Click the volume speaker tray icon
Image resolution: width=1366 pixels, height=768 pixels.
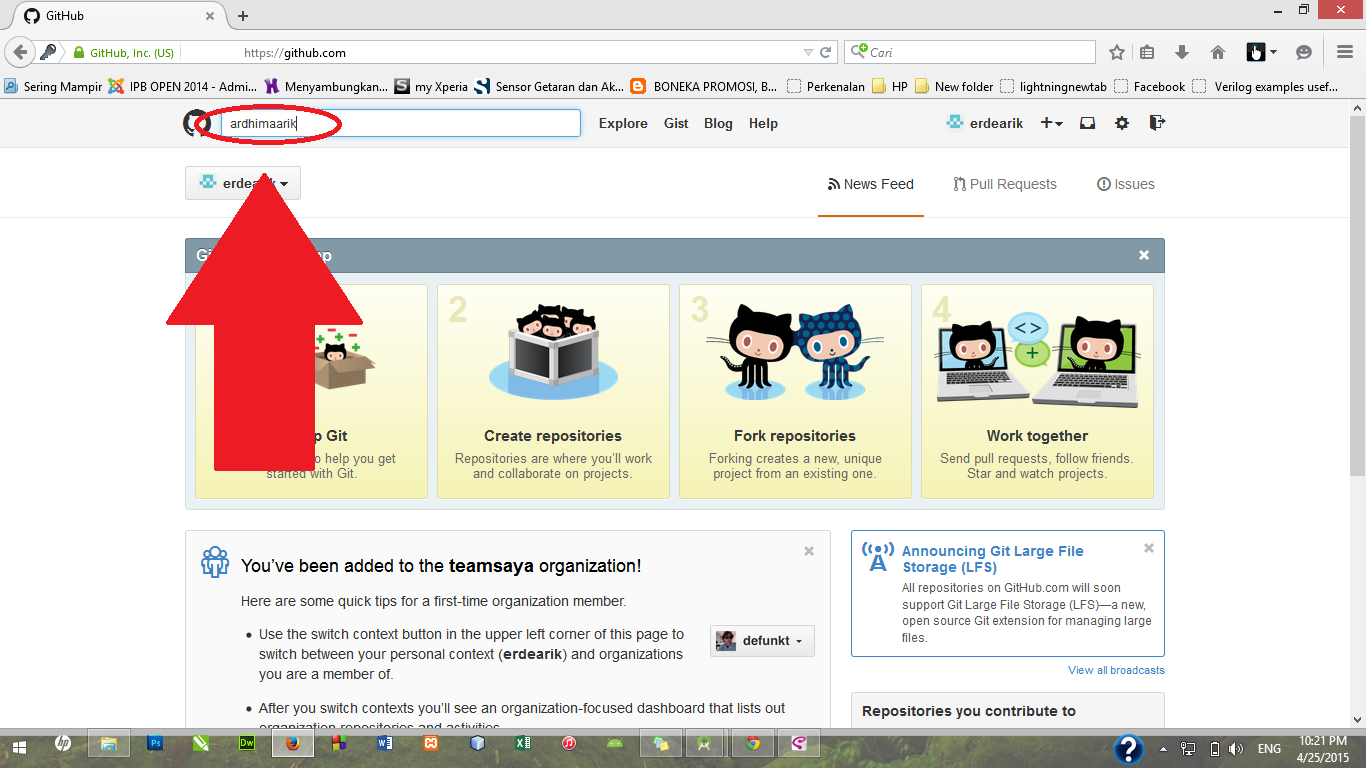click(x=1236, y=748)
